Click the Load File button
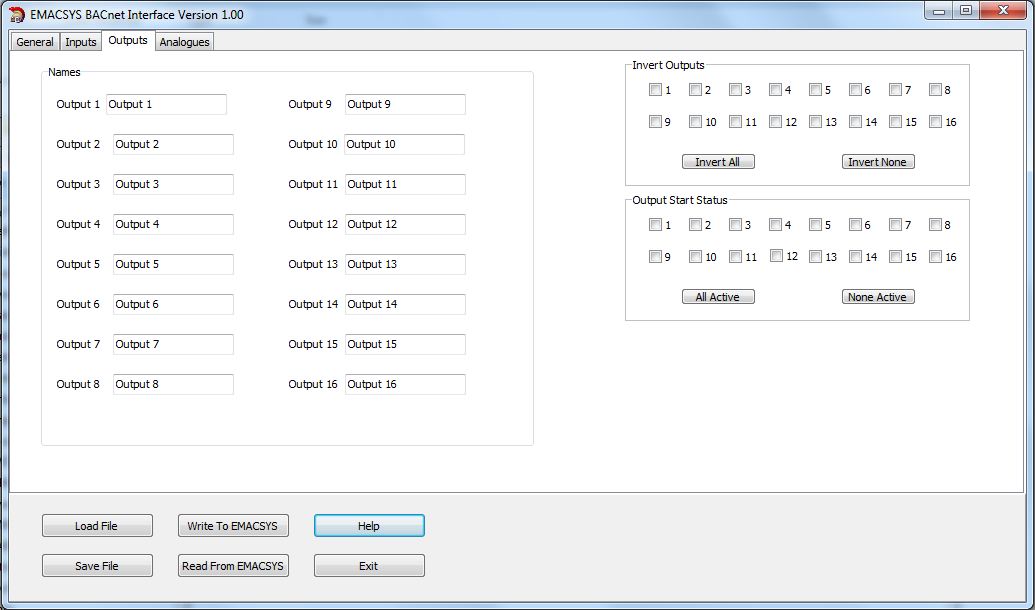This screenshot has height=610, width=1035. click(x=97, y=526)
